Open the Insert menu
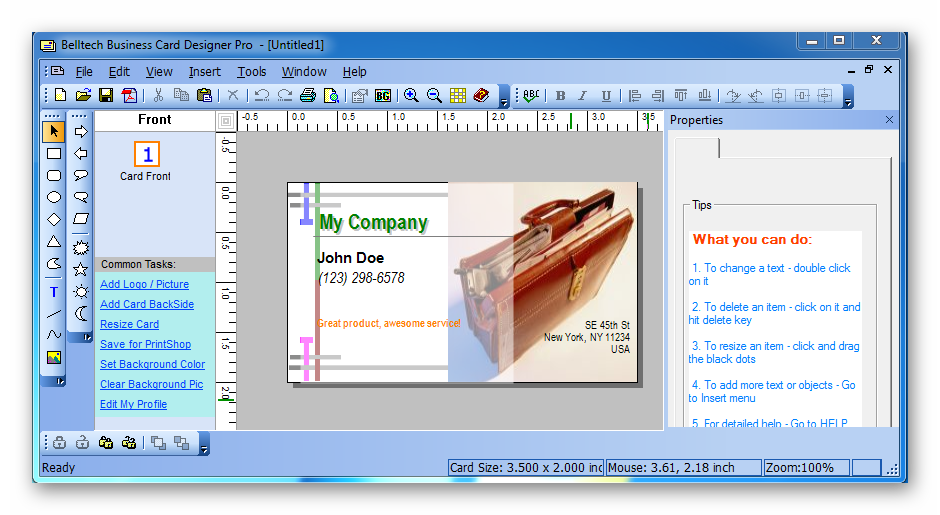 point(204,72)
